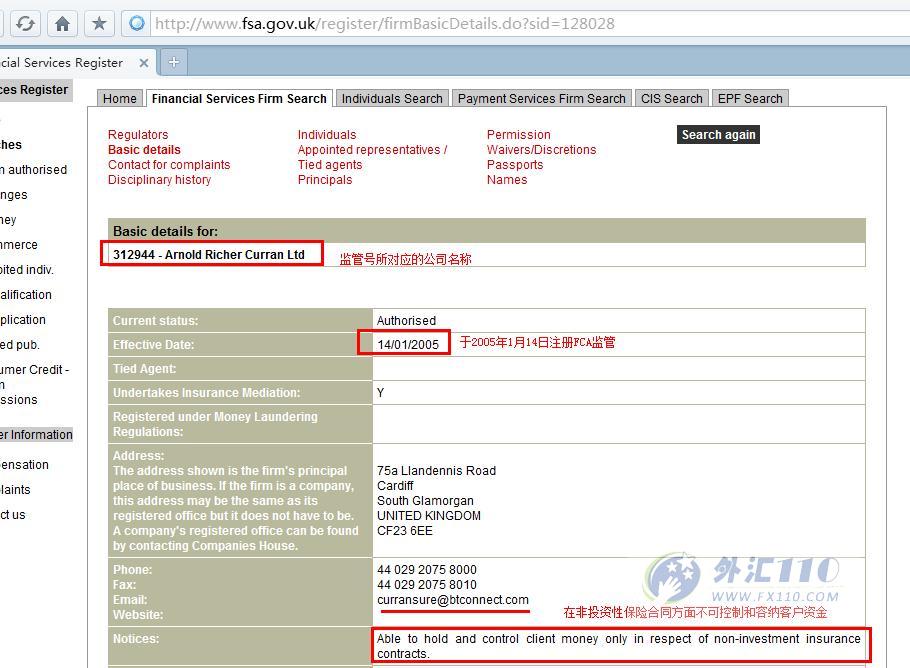The height and width of the screenshot is (668, 910).
Task: Open Contact for complaints link
Action: tap(169, 165)
